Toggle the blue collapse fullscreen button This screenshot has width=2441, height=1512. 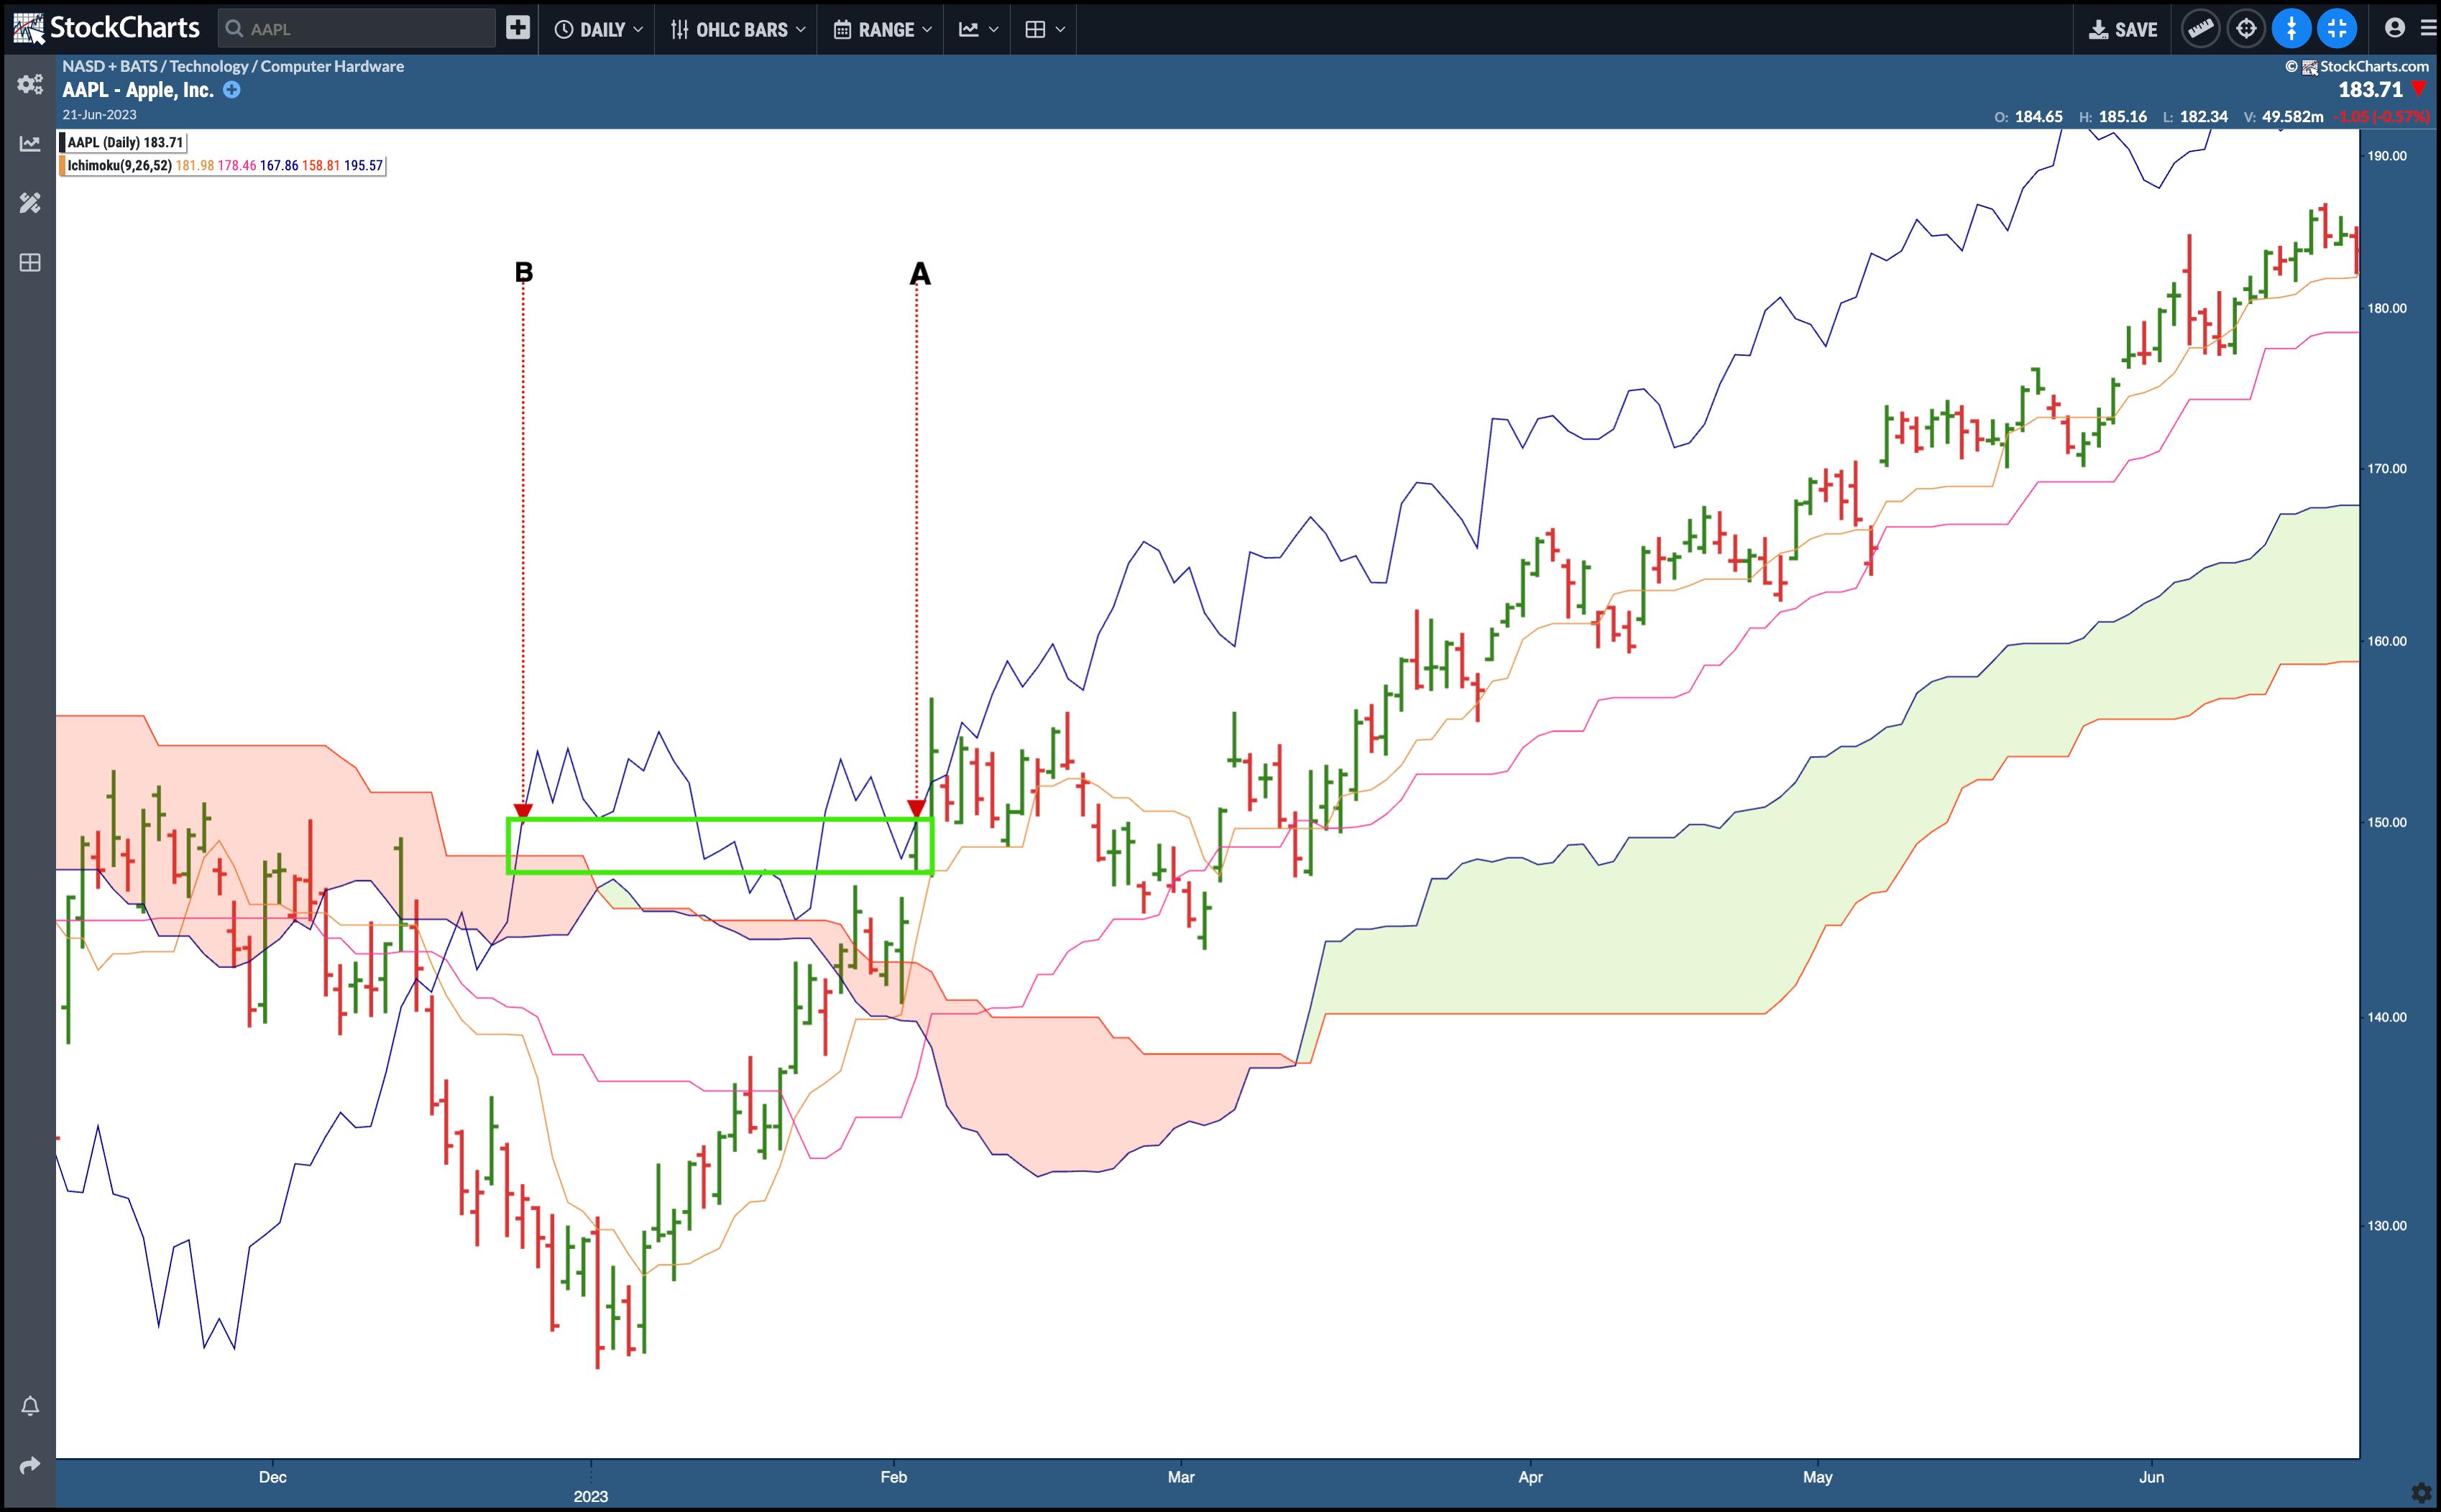[2337, 29]
